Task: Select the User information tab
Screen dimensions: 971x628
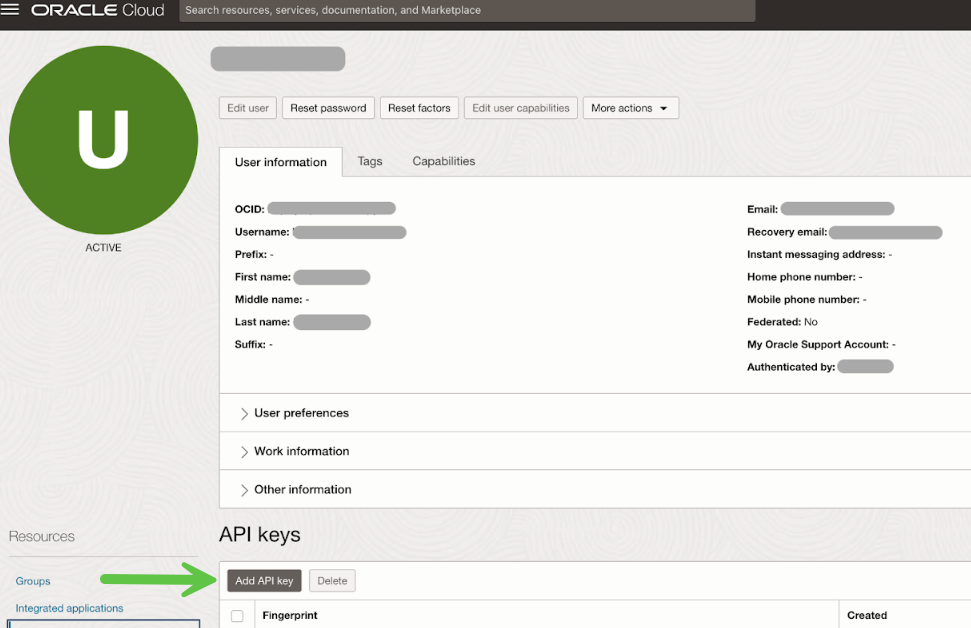Action: click(x=280, y=162)
